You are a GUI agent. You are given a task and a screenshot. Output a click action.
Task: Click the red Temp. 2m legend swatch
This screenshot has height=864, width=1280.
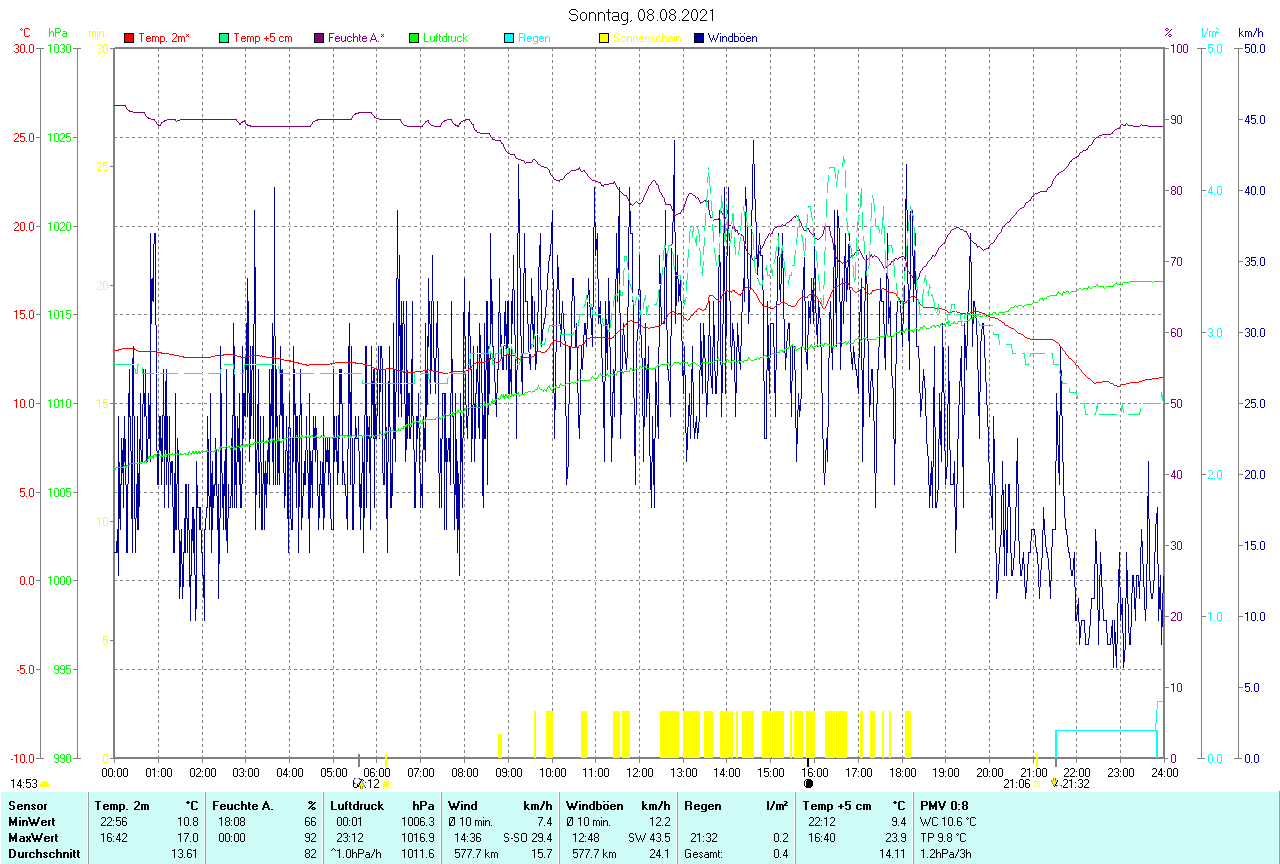click(129, 38)
